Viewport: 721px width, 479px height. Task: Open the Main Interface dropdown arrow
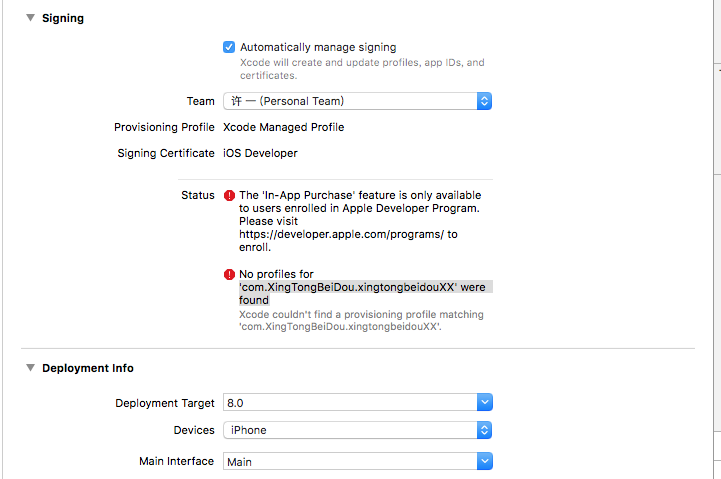click(485, 461)
